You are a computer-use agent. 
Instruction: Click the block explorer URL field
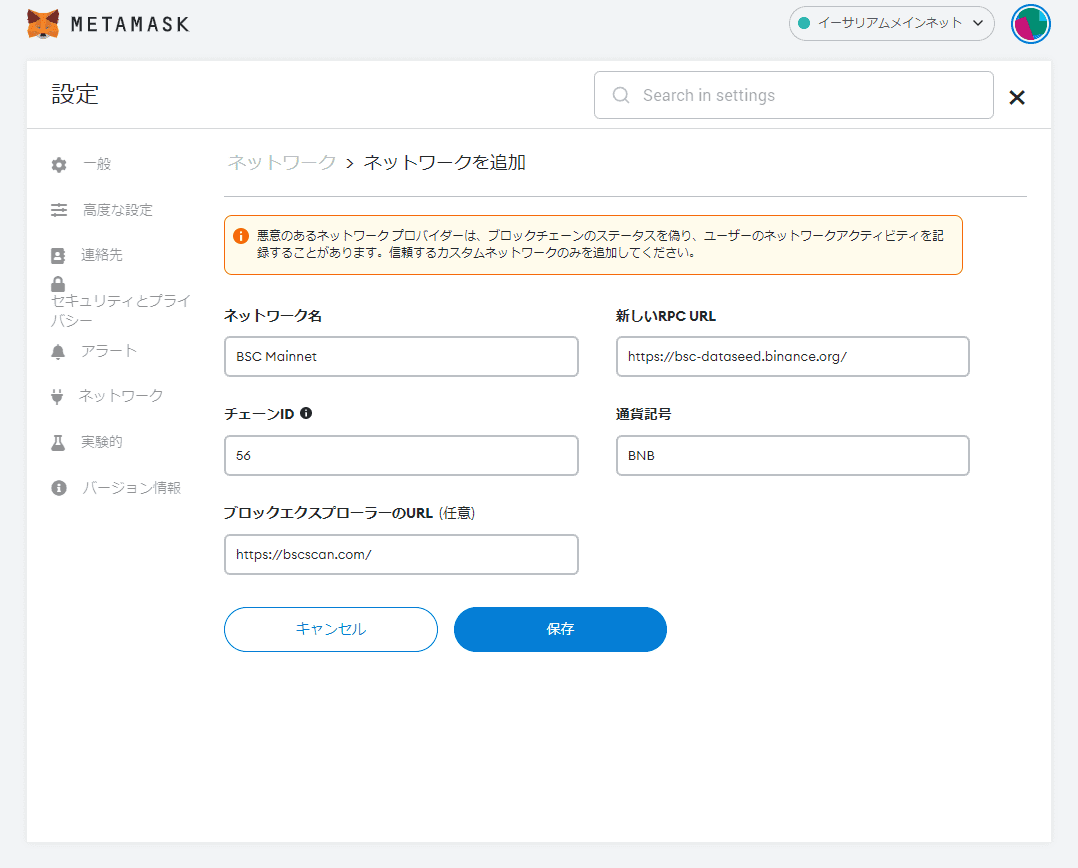pos(401,555)
